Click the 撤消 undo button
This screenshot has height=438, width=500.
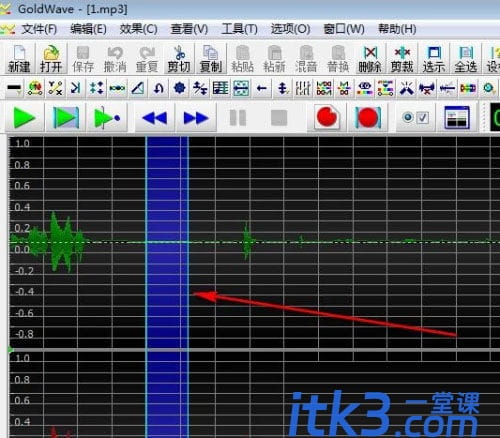pos(115,59)
